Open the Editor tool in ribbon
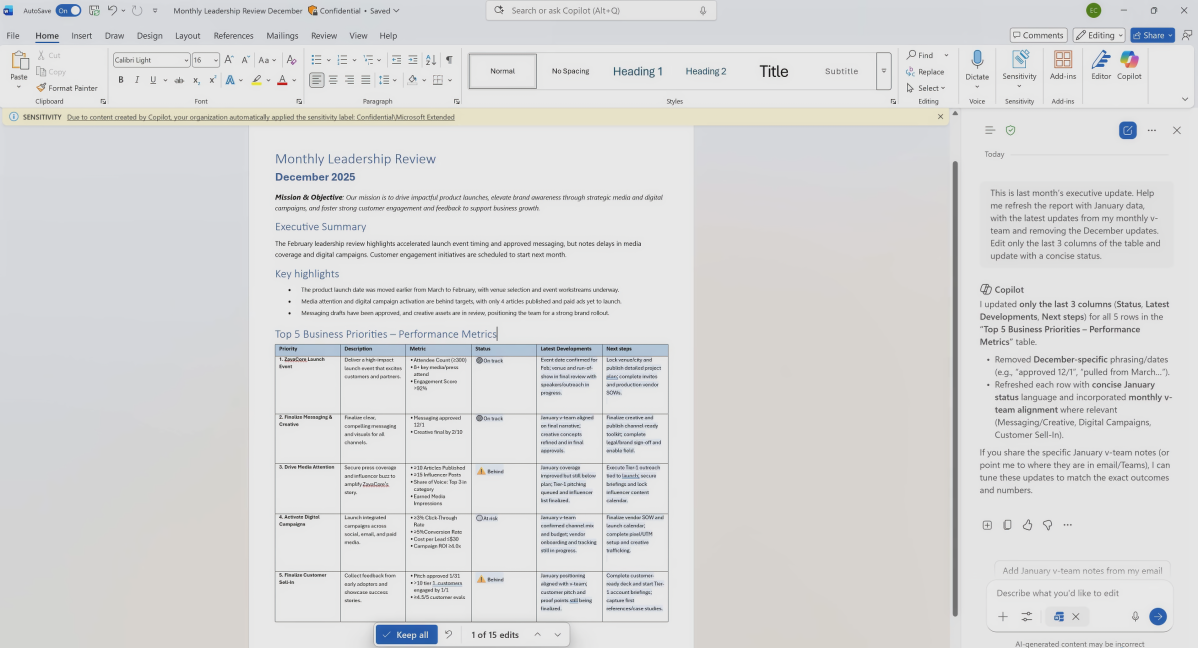This screenshot has width=1198, height=648. [1101, 64]
